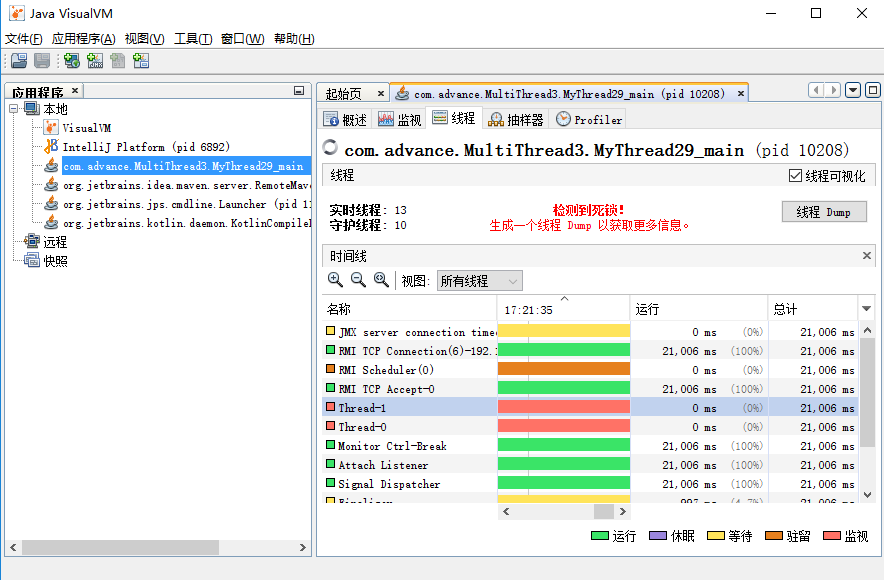
Task: Zoom out on the timeline
Action: 358,280
